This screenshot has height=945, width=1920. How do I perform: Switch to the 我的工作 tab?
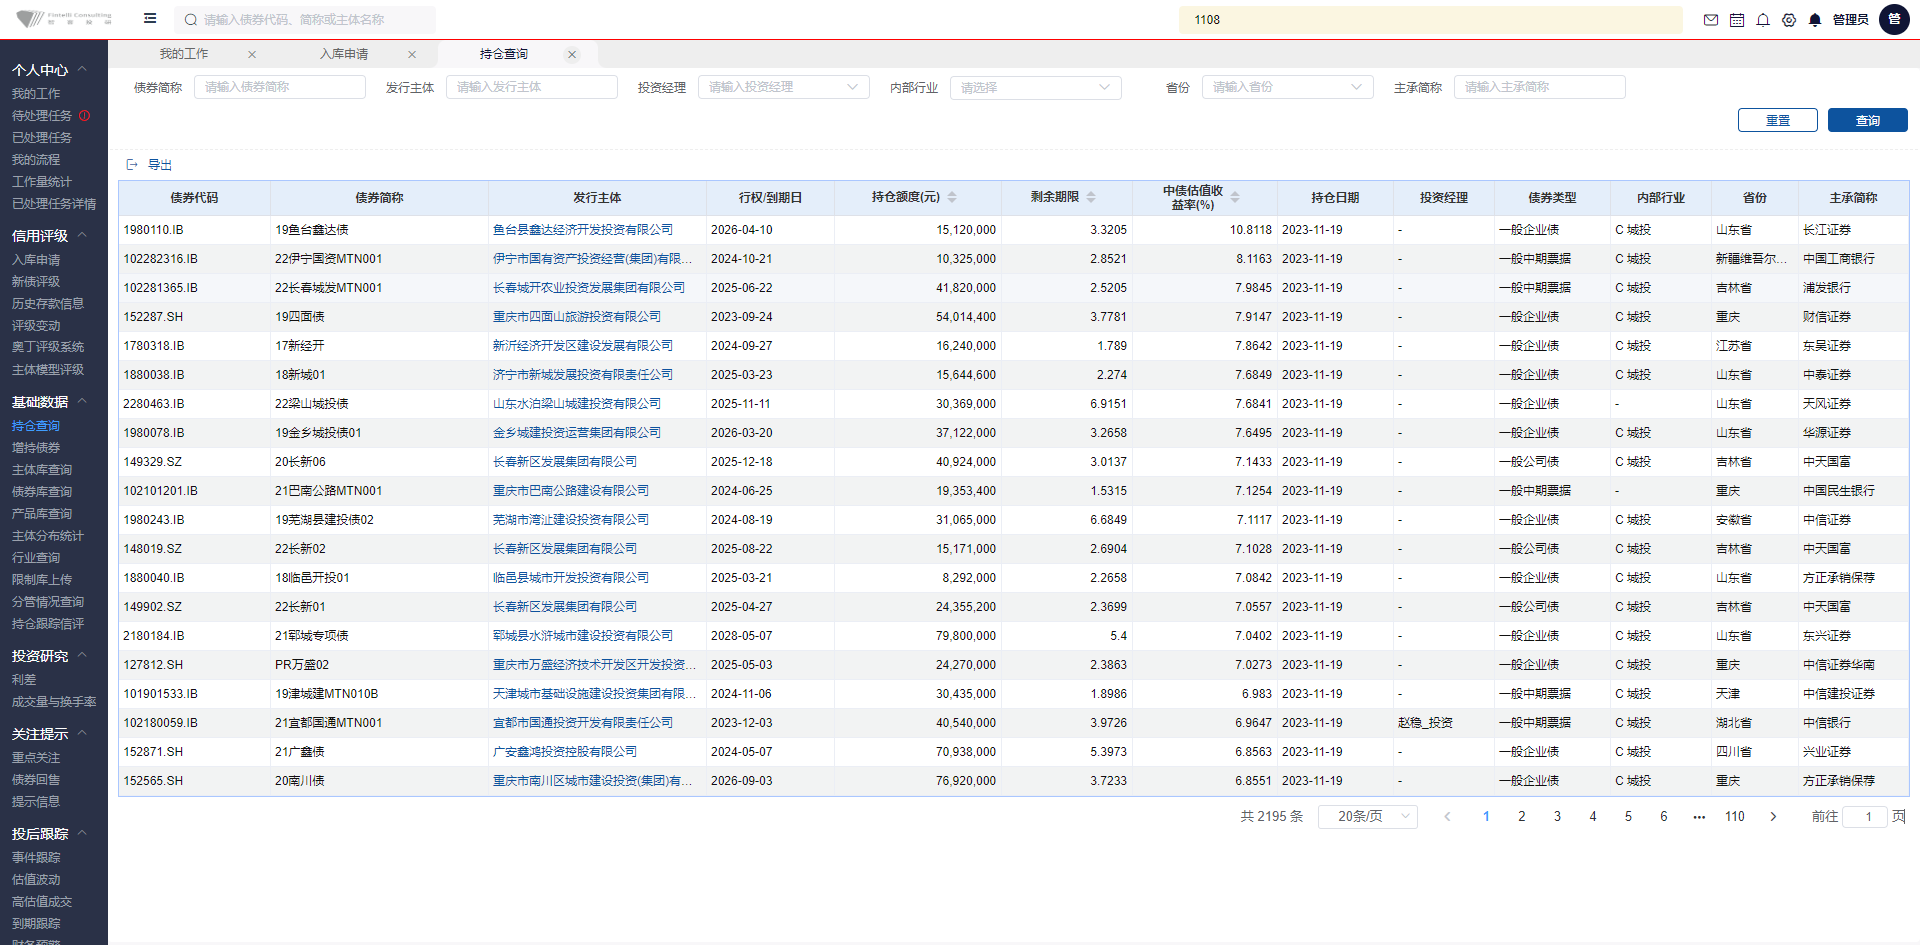(x=184, y=54)
